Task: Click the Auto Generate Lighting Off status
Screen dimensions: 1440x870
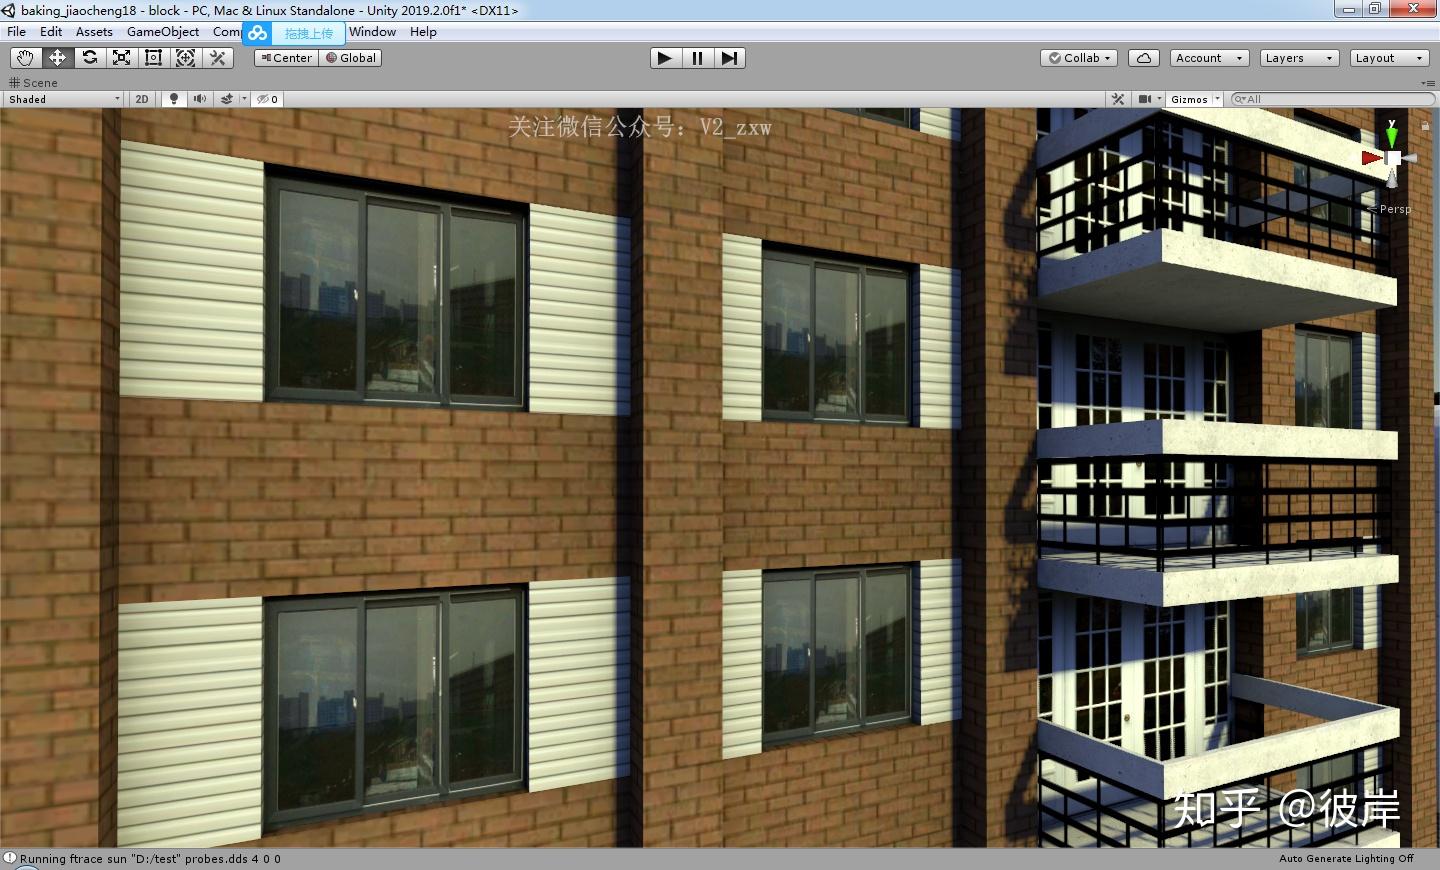Action: (1346, 858)
